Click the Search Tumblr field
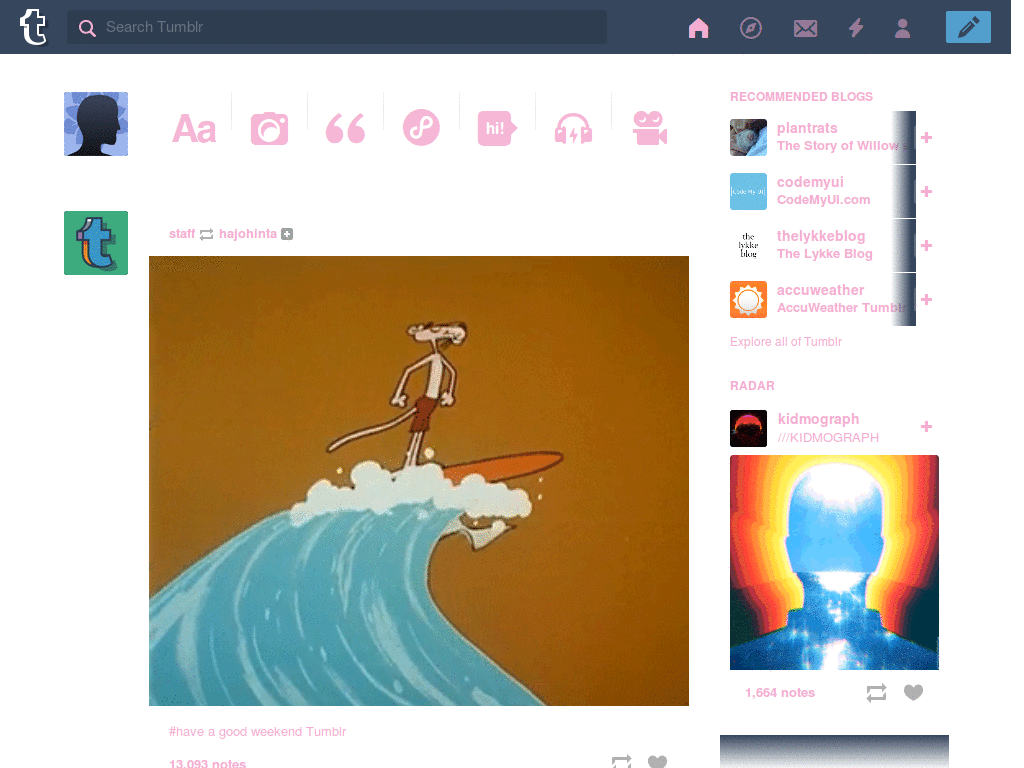Image resolution: width=1024 pixels, height=768 pixels. pos(337,27)
